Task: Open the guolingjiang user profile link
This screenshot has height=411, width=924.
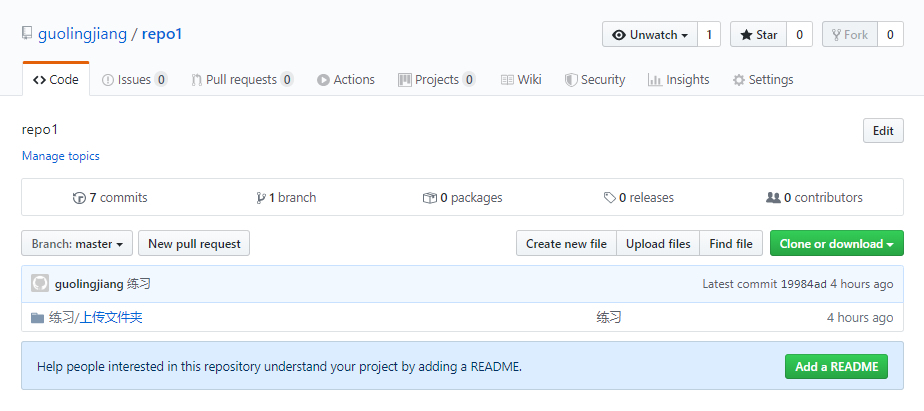Action: (82, 34)
